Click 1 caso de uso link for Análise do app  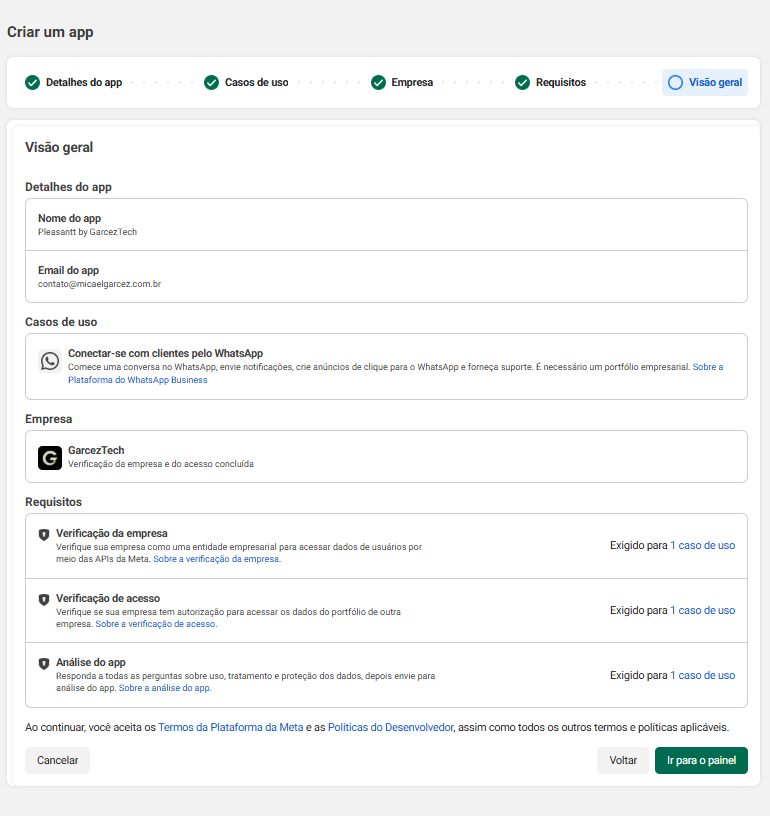pyautogui.click(x=702, y=675)
